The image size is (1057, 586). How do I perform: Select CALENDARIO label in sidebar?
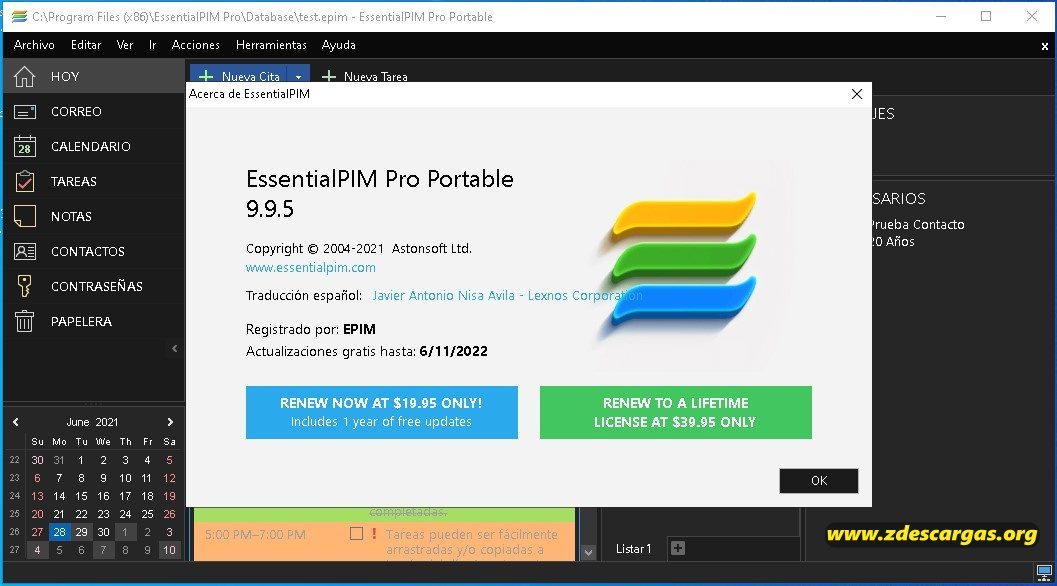[x=91, y=146]
